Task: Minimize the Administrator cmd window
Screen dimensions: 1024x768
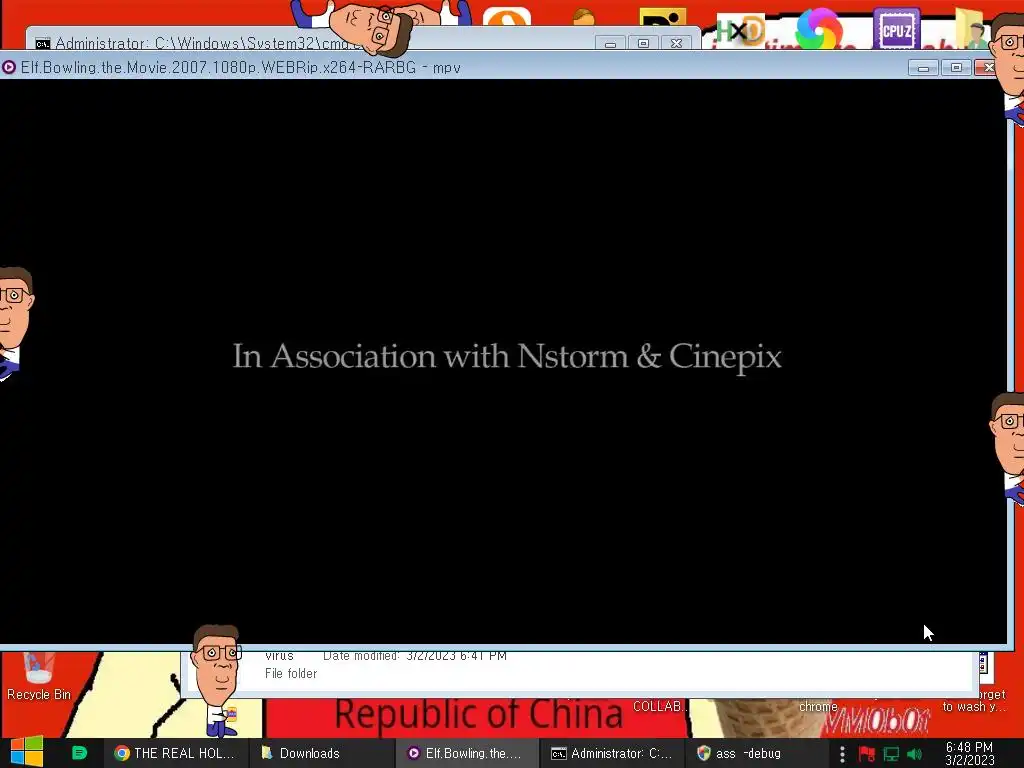Action: click(x=610, y=43)
